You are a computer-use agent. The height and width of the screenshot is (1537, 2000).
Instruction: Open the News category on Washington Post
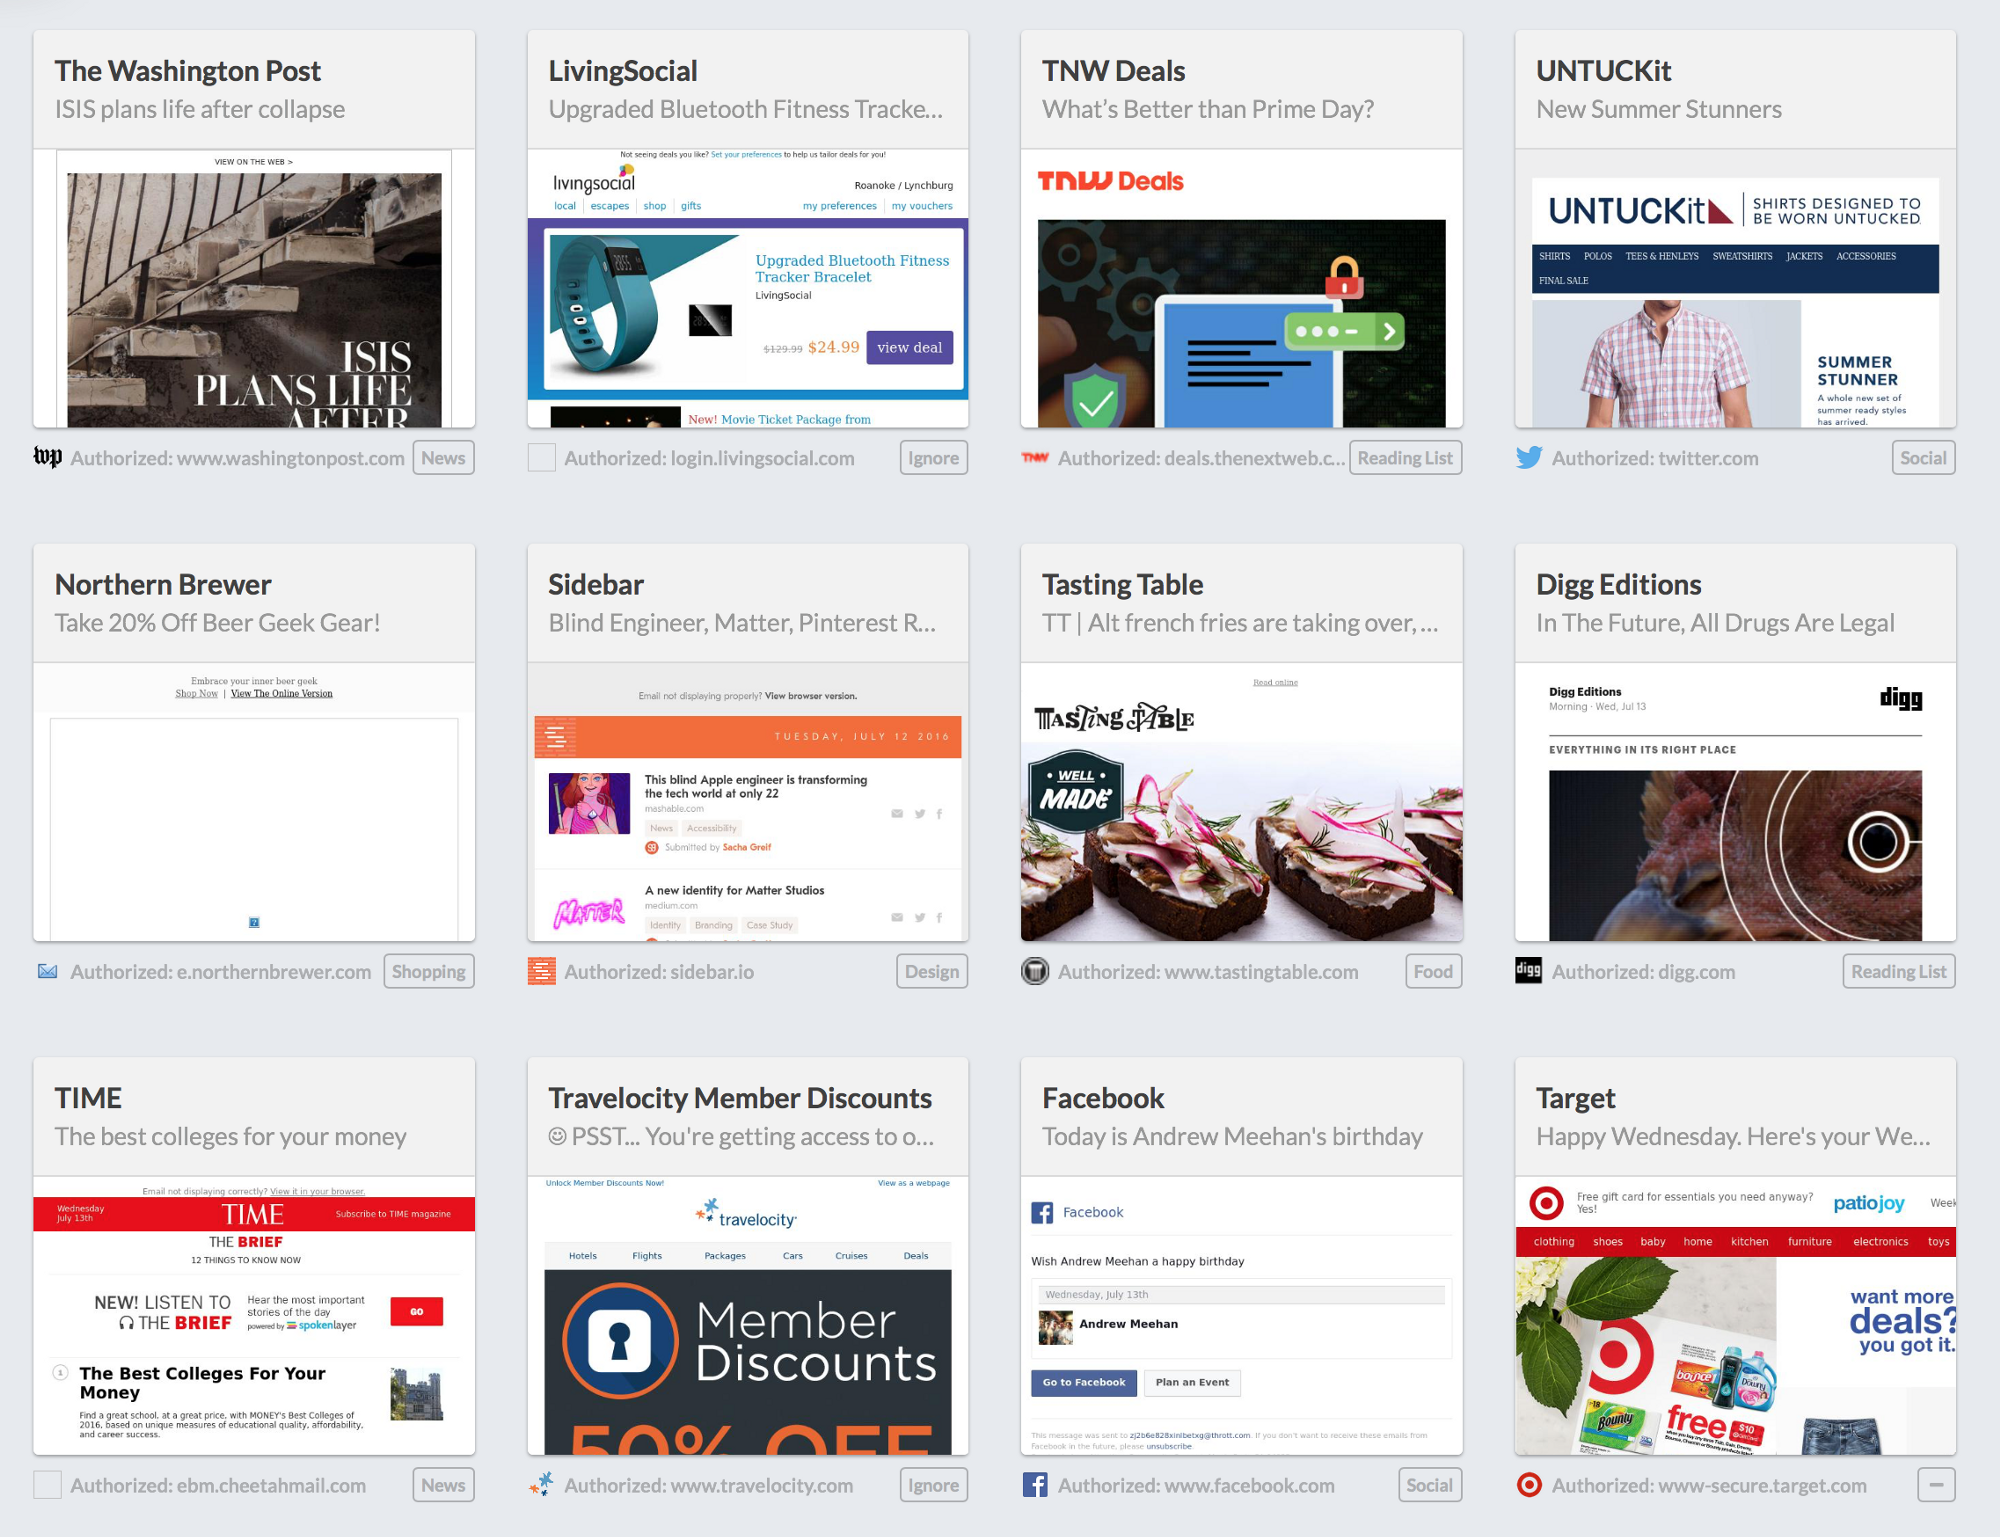point(443,457)
